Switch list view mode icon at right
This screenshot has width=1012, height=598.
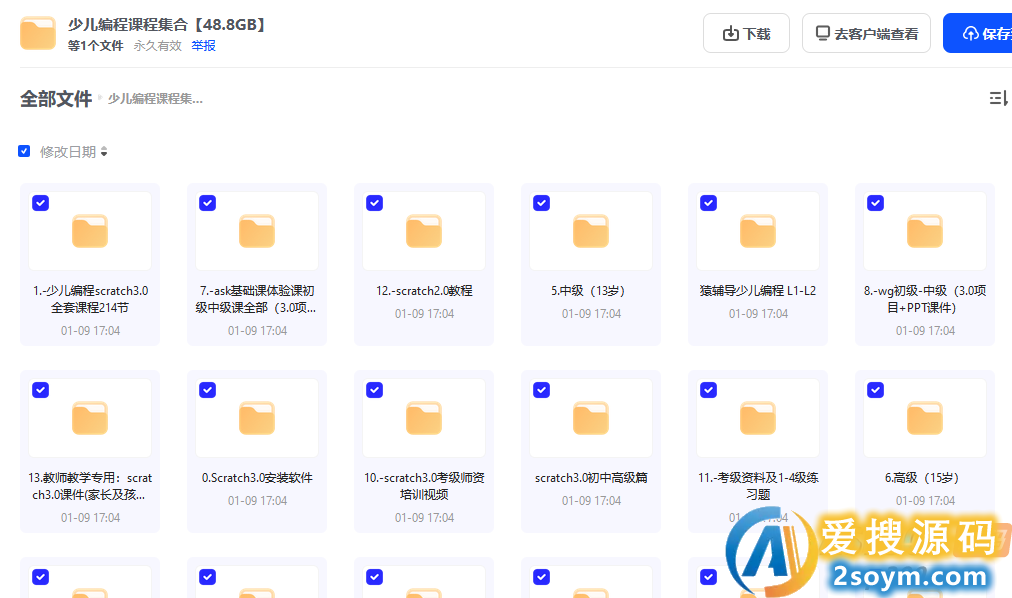998,98
